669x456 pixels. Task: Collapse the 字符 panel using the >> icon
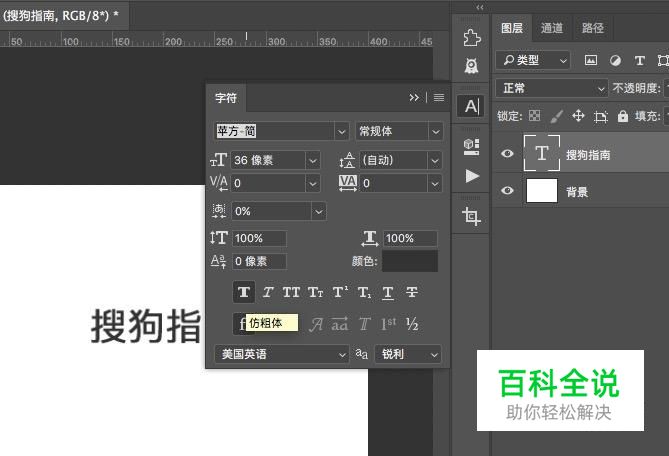click(413, 98)
